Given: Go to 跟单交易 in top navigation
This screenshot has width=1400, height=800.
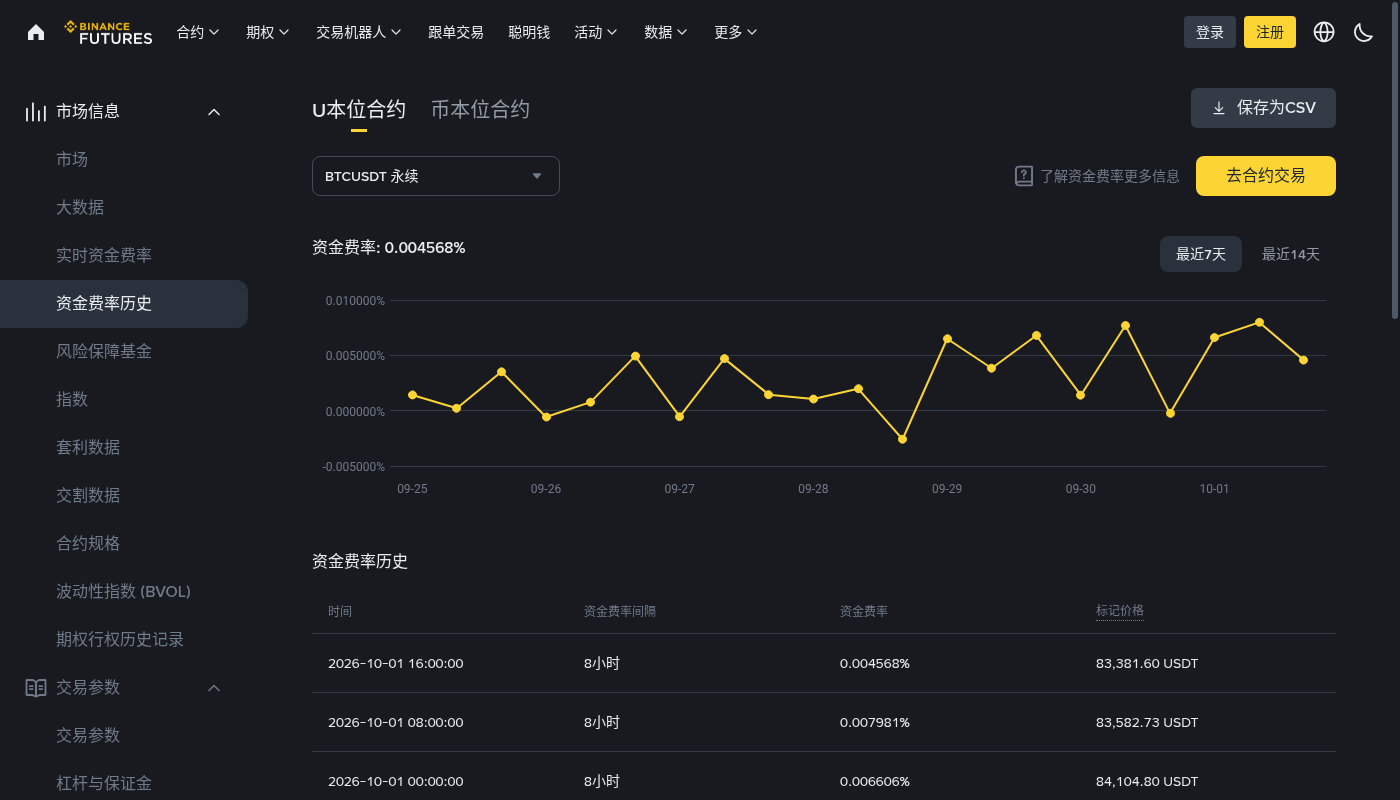Looking at the screenshot, I should 456,32.
